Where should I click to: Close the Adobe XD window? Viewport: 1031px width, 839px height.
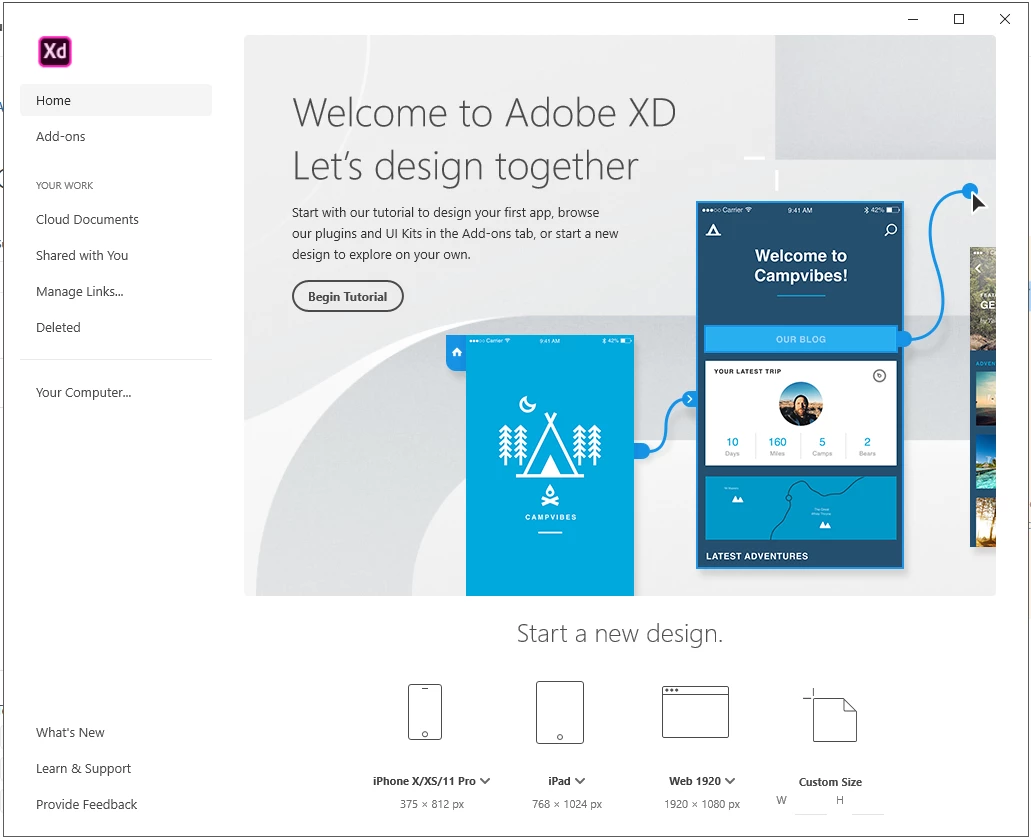[x=1005, y=19]
